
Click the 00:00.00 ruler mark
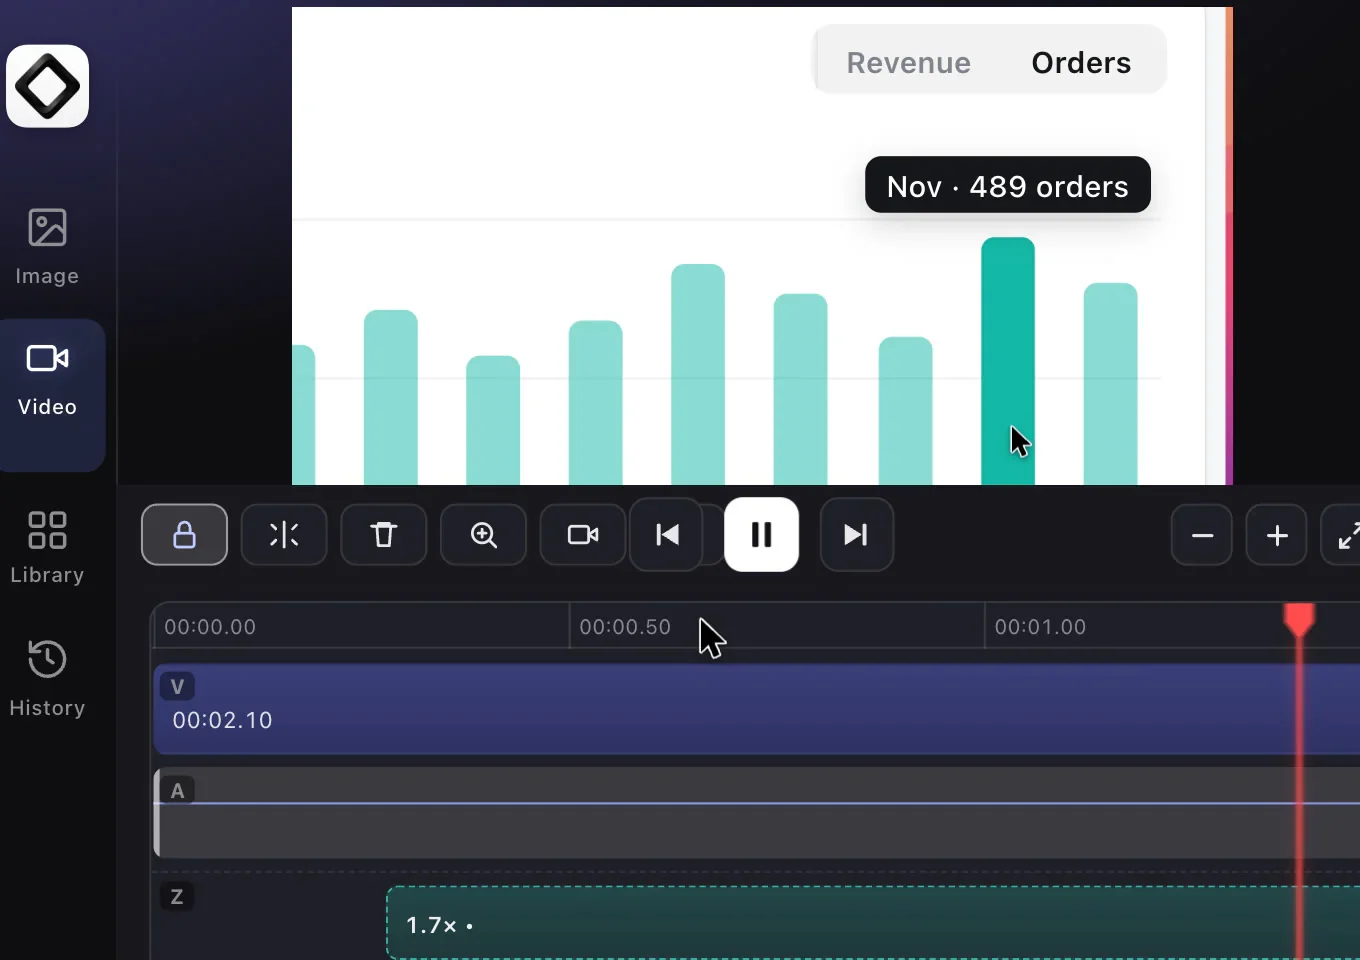pos(210,627)
